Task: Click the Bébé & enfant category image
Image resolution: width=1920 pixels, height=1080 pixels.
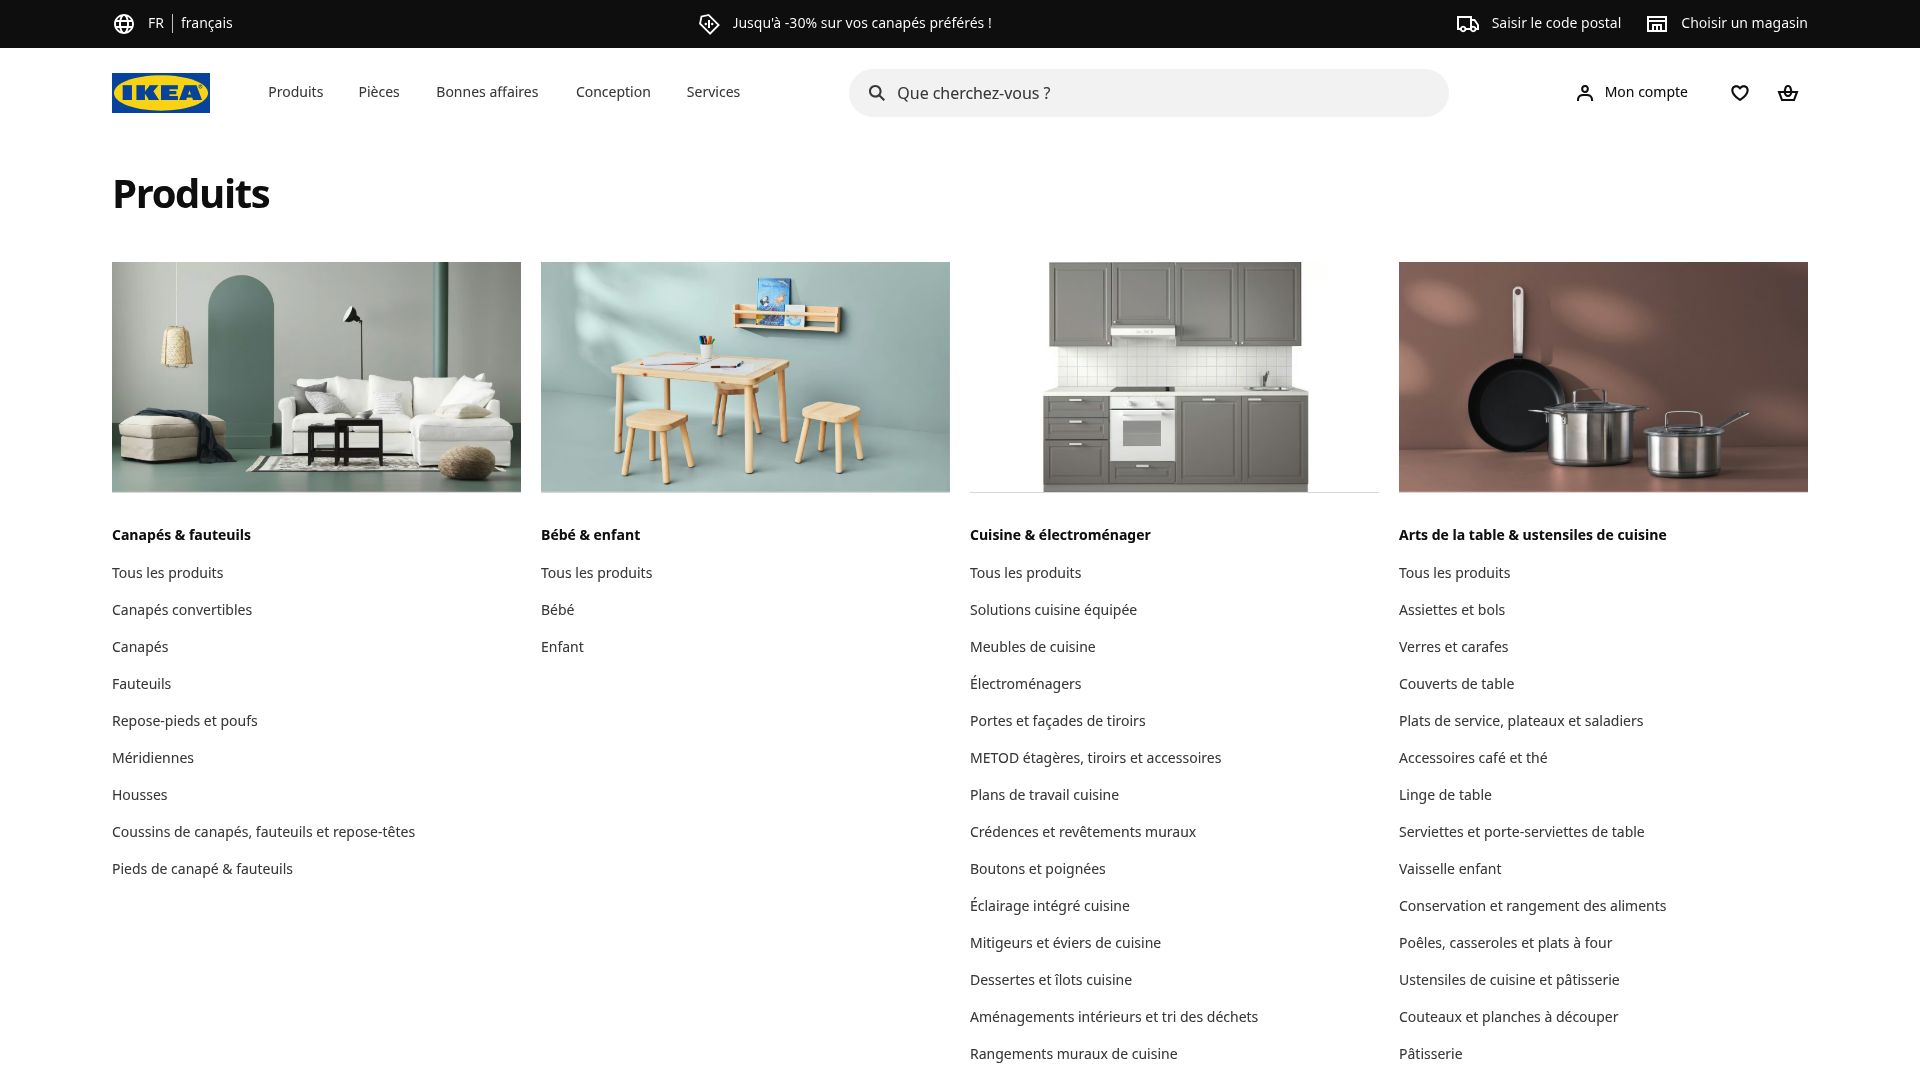Action: click(745, 377)
